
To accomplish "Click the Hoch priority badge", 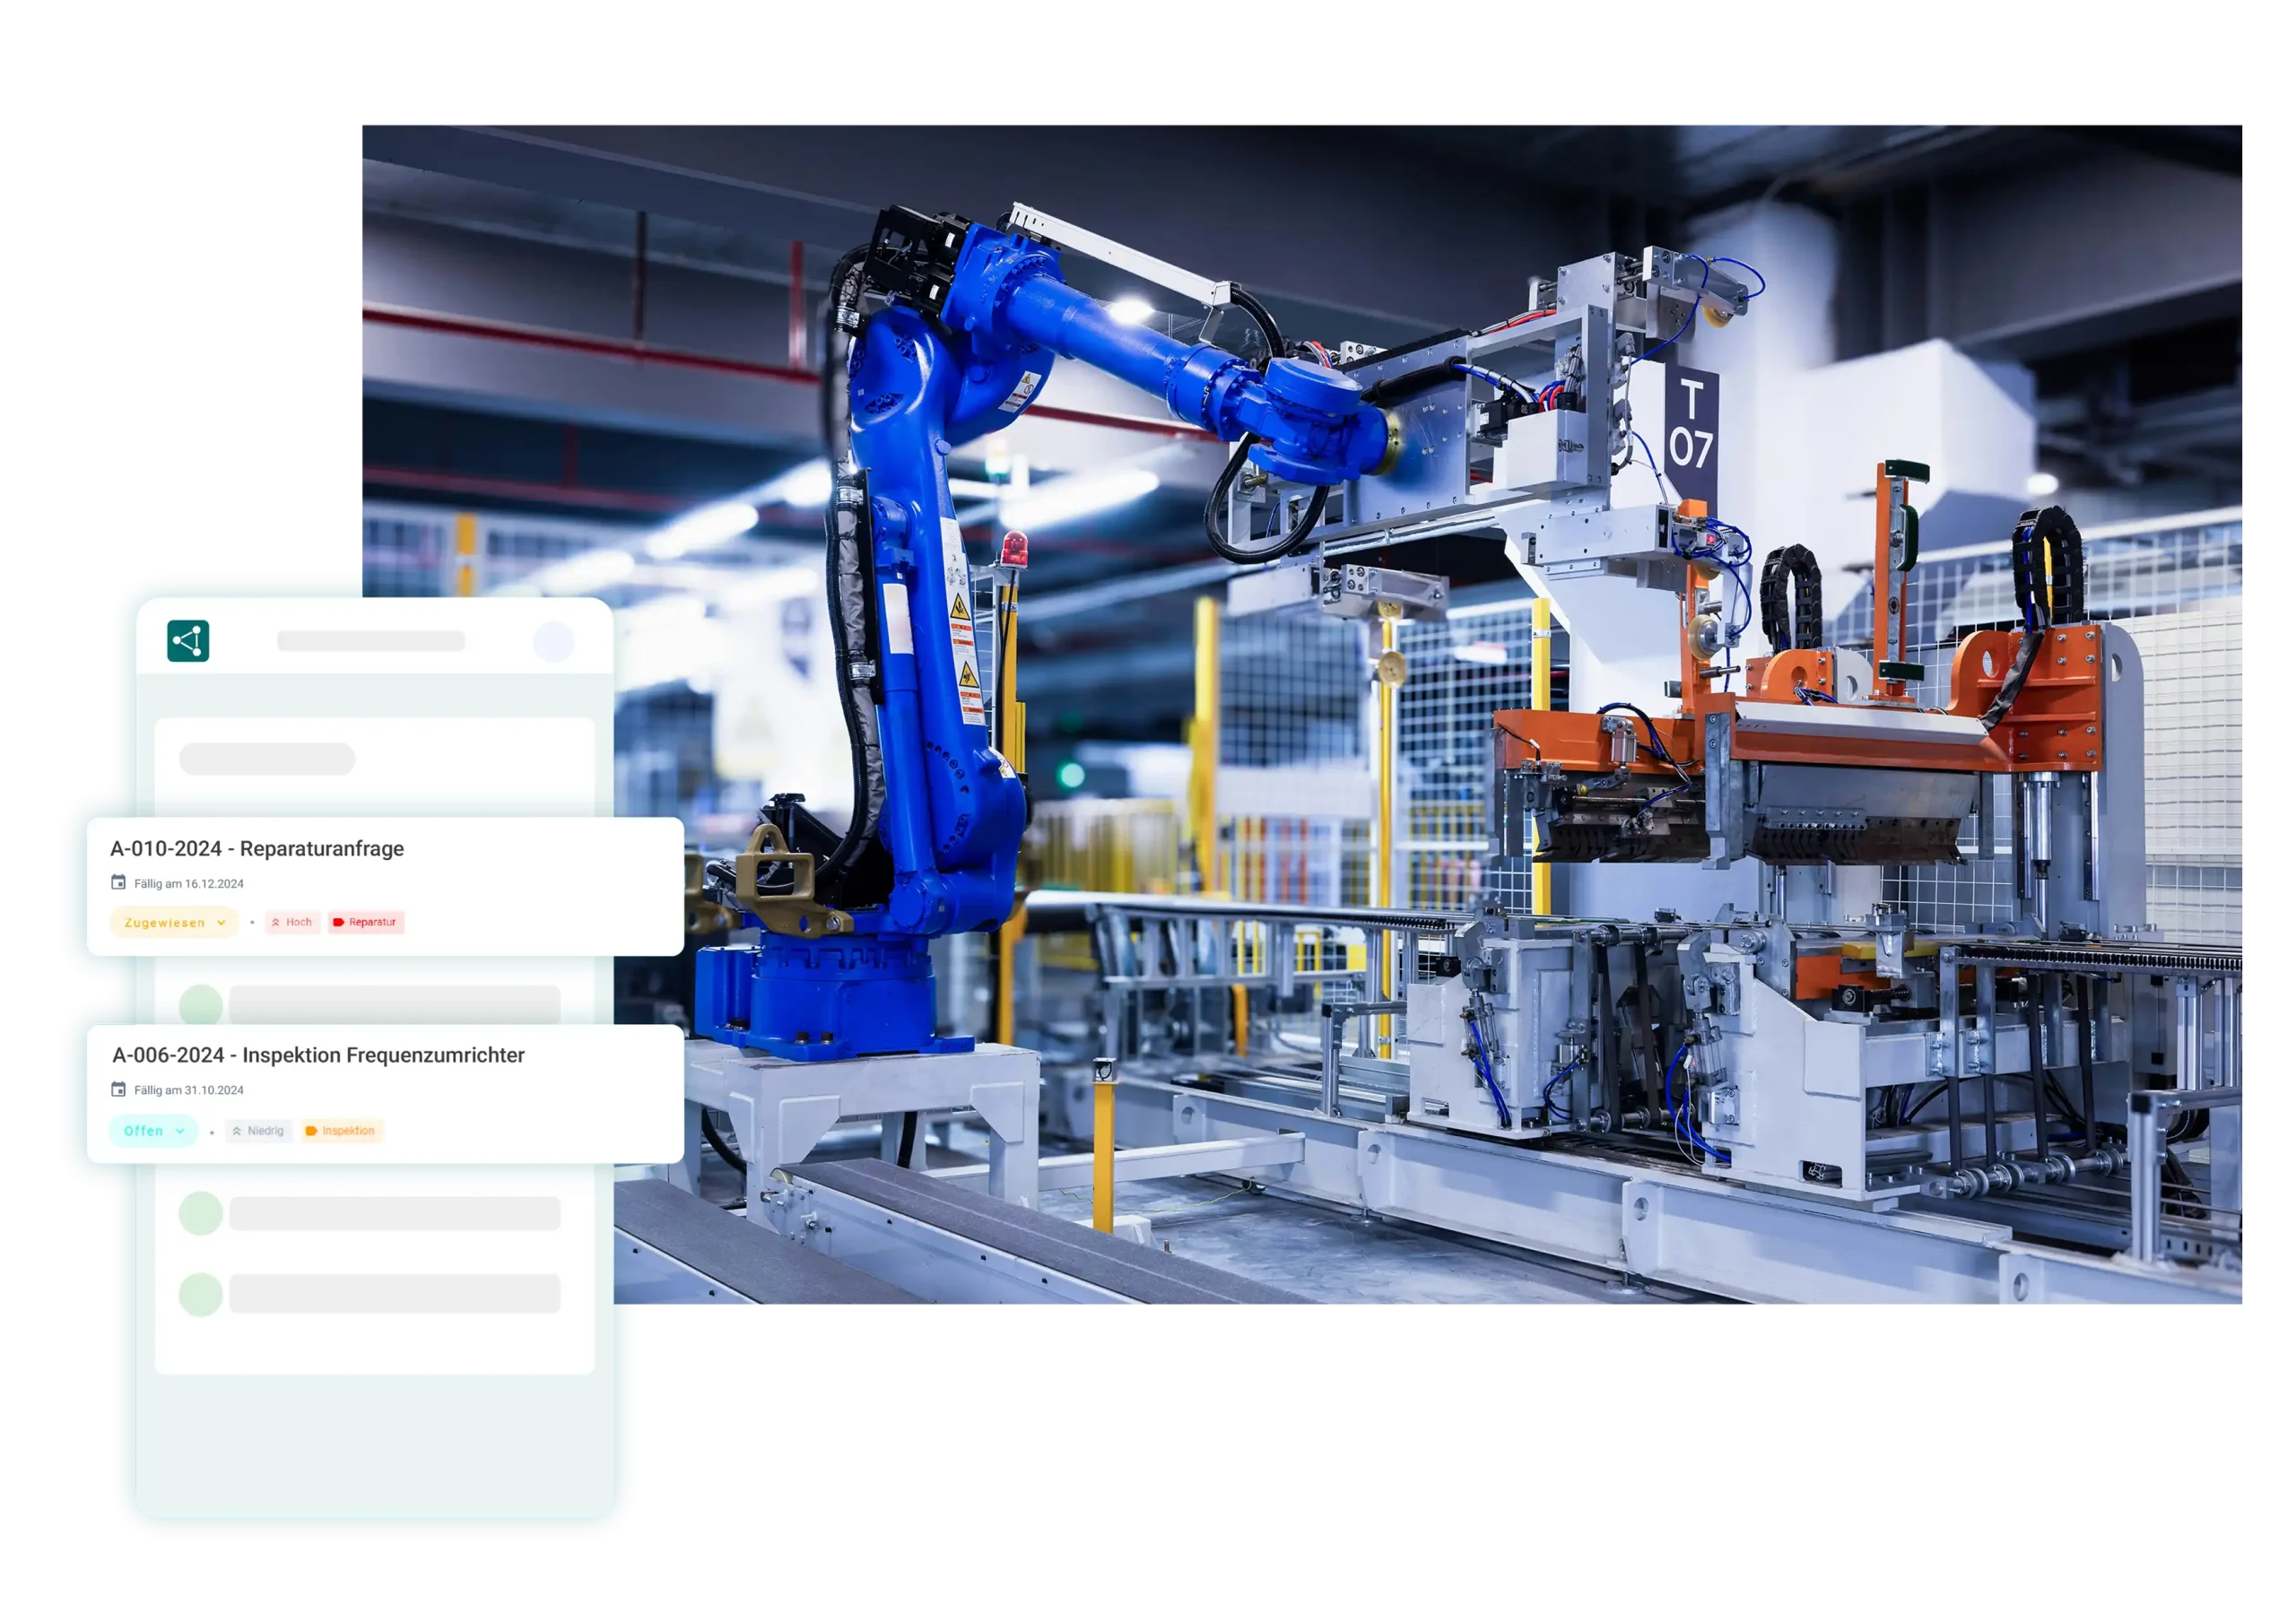I will pyautogui.click(x=292, y=922).
